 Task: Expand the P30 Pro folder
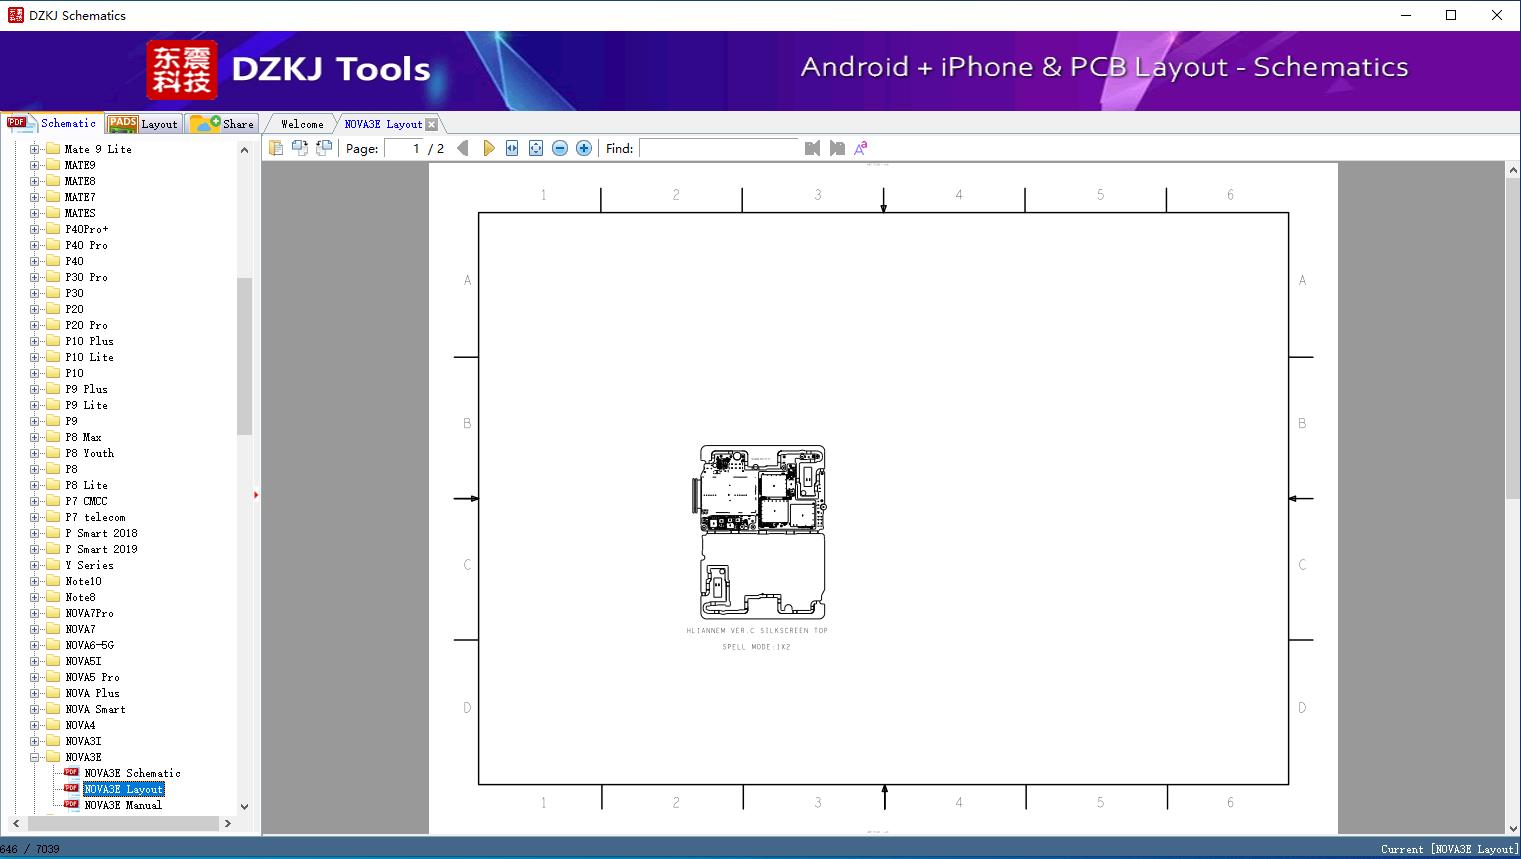pos(35,277)
